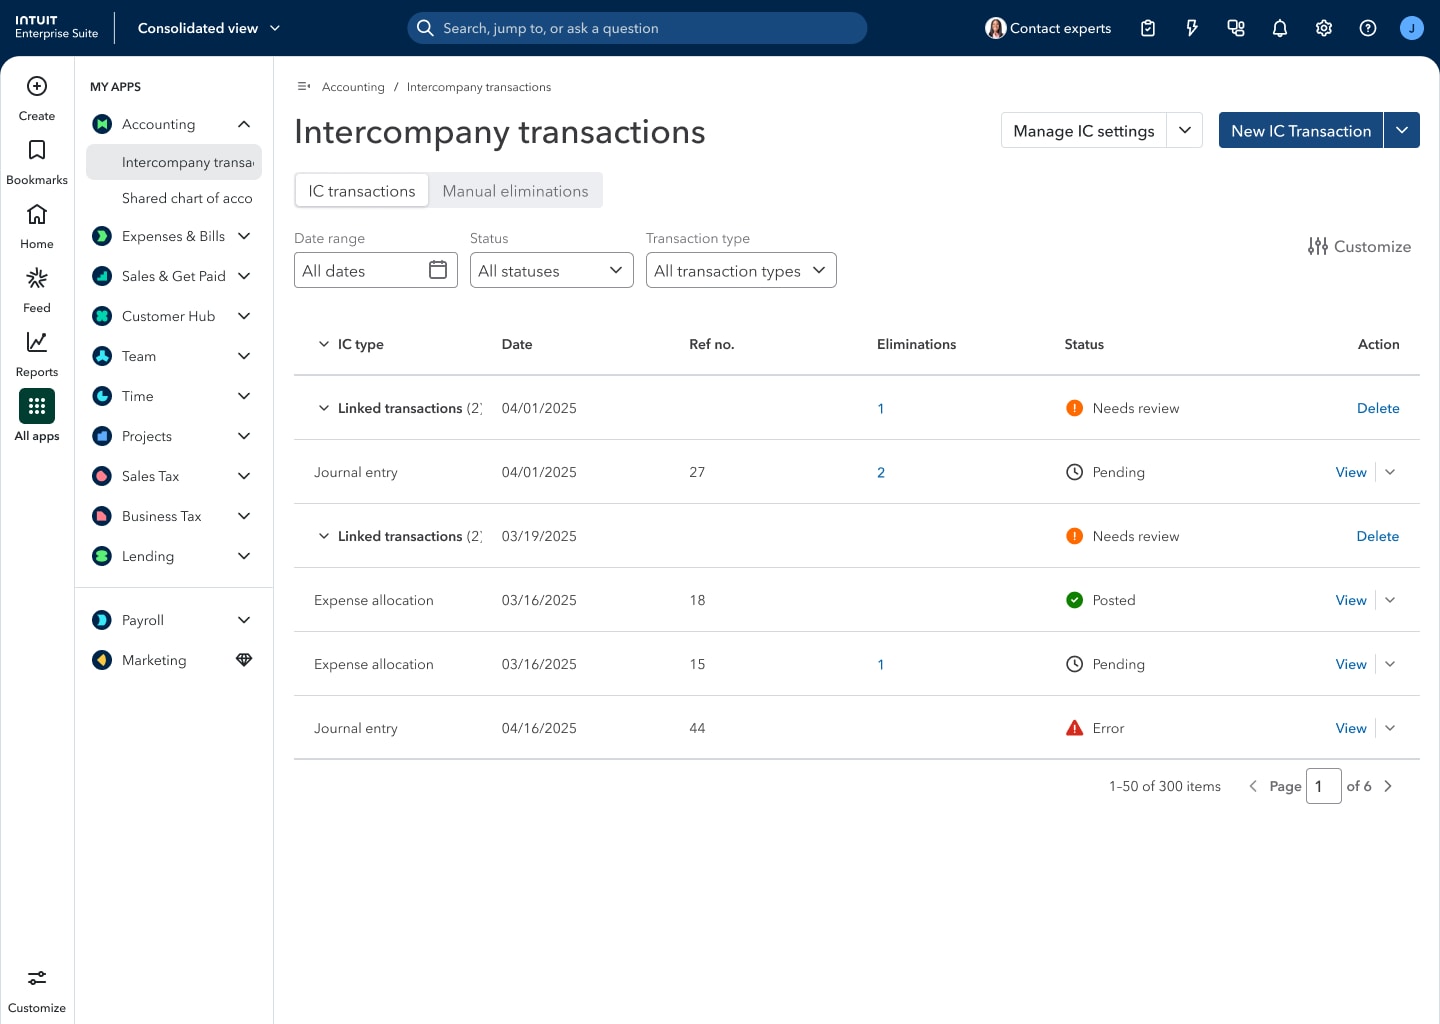
Task: Expand the Customer Hub section
Action: click(x=244, y=316)
